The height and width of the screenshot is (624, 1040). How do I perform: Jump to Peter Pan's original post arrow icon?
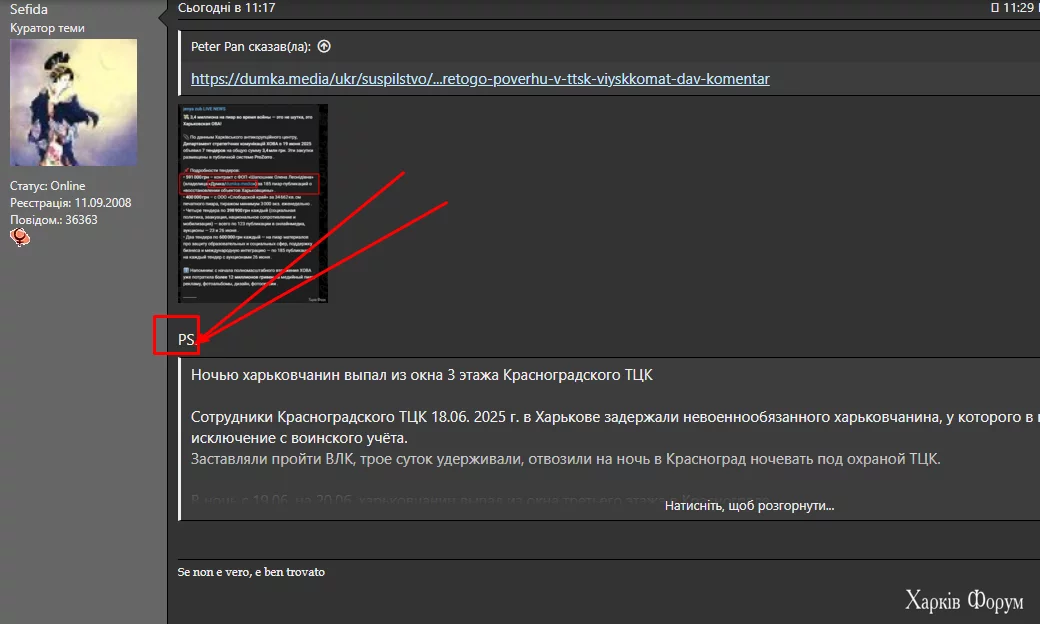click(324, 46)
